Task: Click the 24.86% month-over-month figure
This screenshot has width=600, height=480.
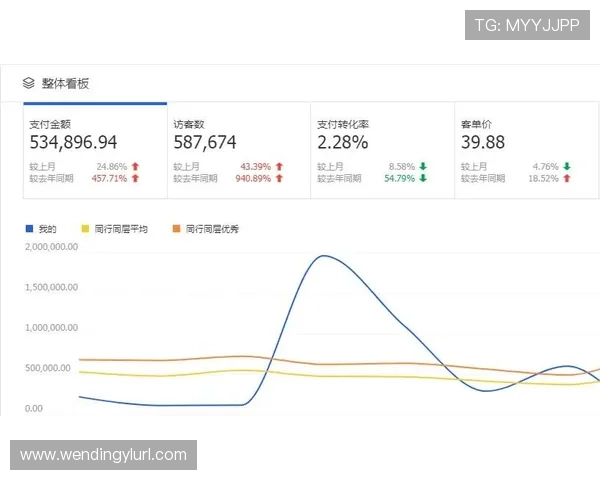Action: (x=112, y=167)
